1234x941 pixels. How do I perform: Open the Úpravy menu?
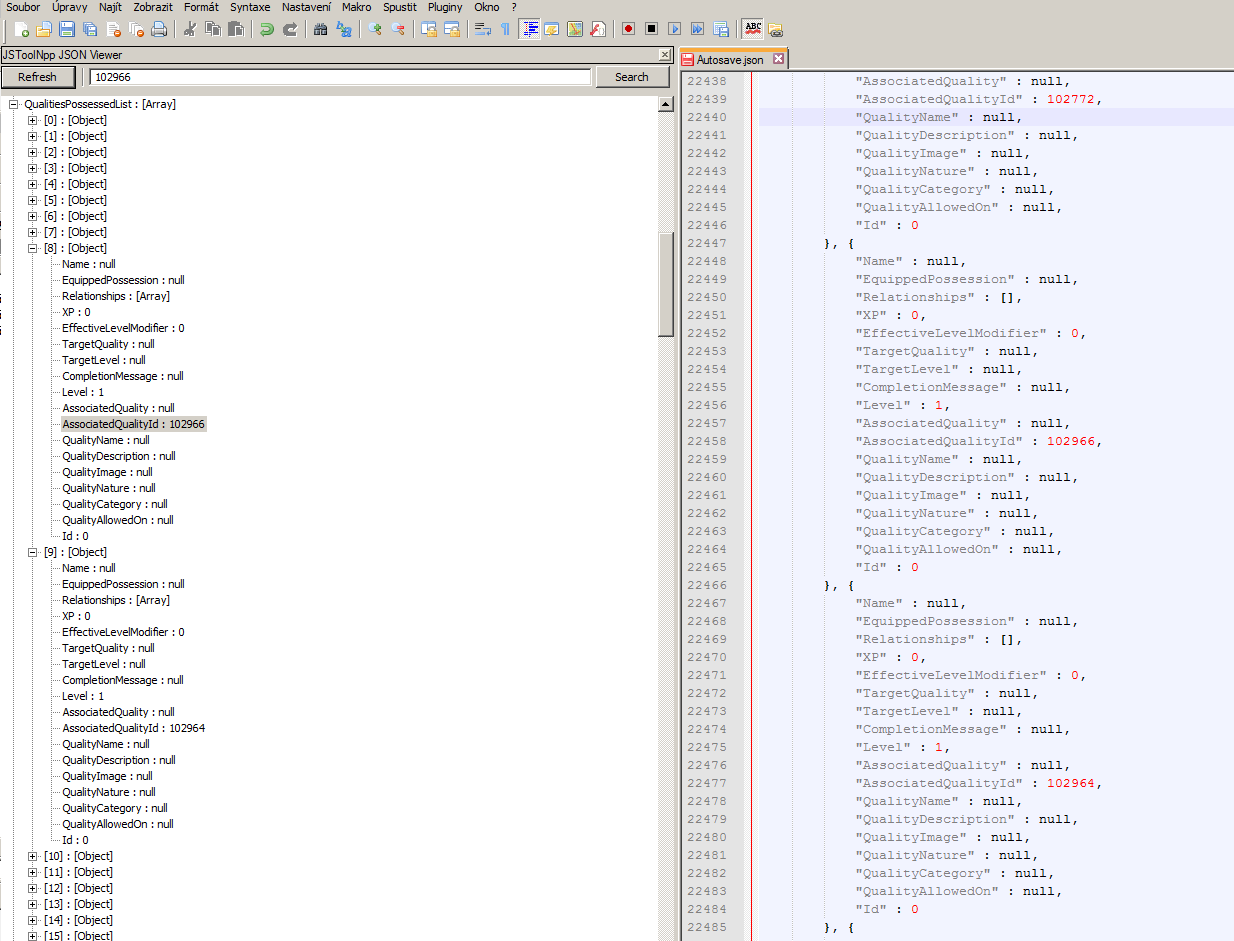(69, 7)
